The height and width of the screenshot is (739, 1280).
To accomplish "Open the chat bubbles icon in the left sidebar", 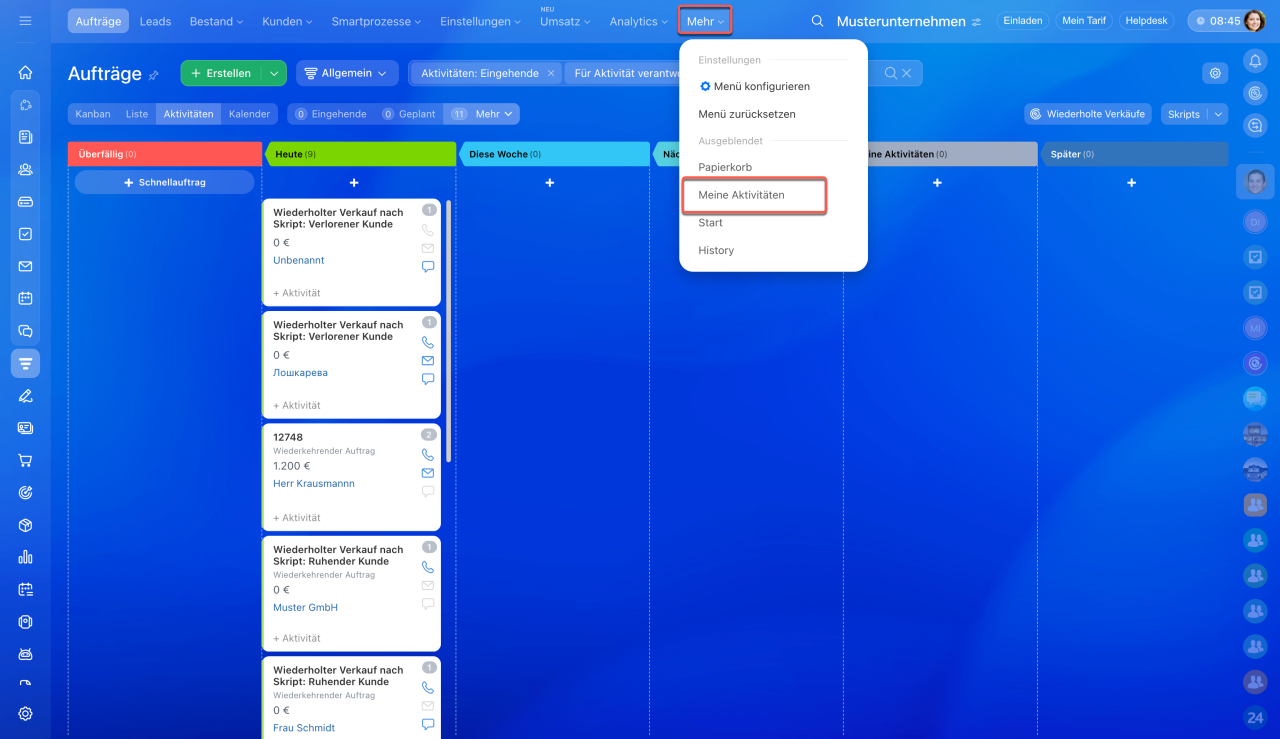I will (x=25, y=331).
